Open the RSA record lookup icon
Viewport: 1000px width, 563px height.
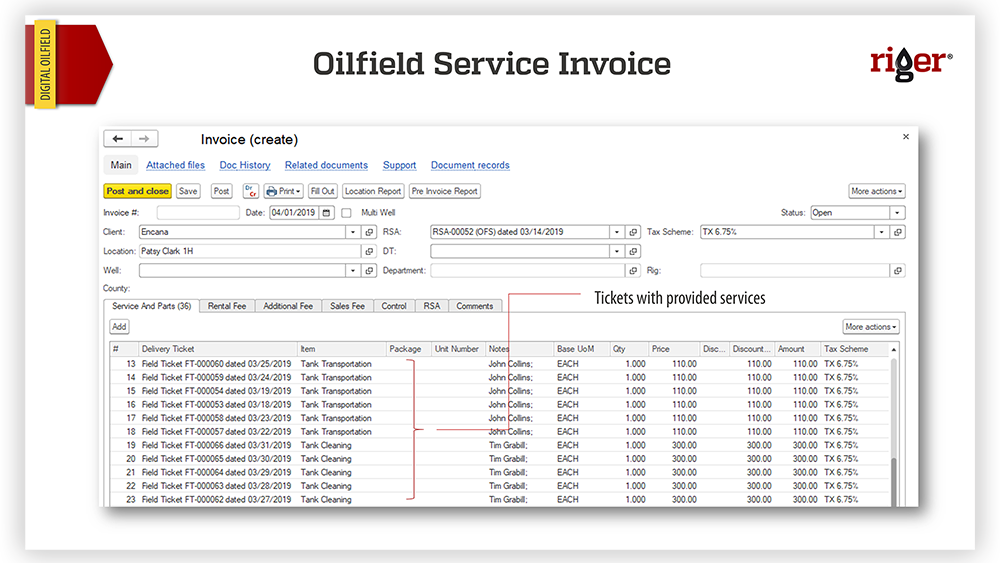[634, 232]
